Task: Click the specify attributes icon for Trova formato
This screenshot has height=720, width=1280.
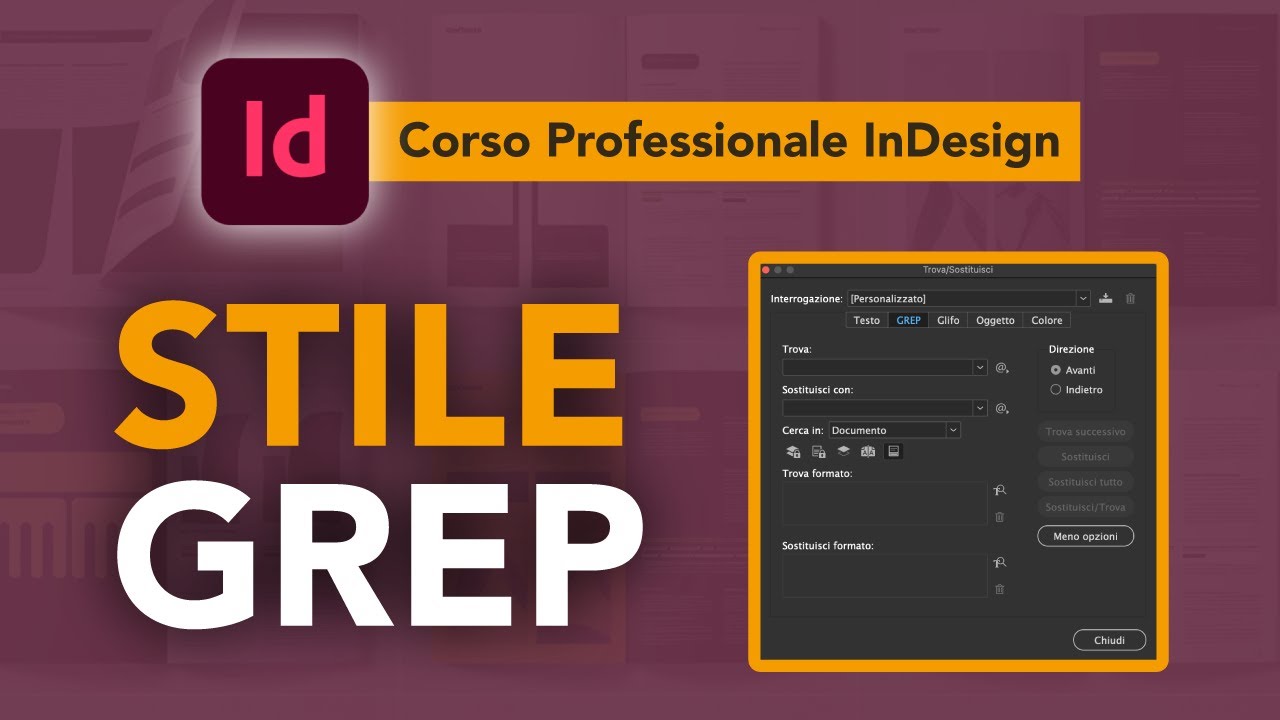Action: click(x=999, y=490)
